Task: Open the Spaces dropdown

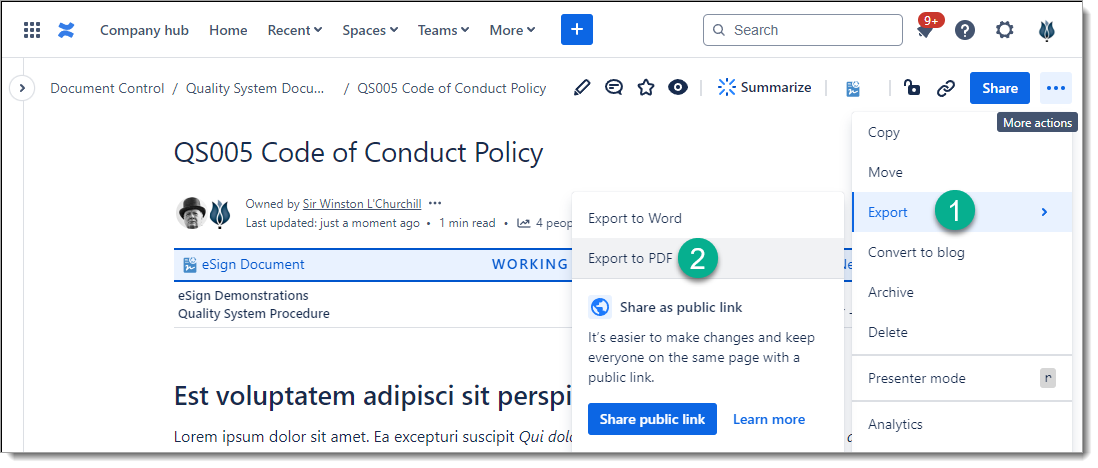Action: tap(369, 30)
